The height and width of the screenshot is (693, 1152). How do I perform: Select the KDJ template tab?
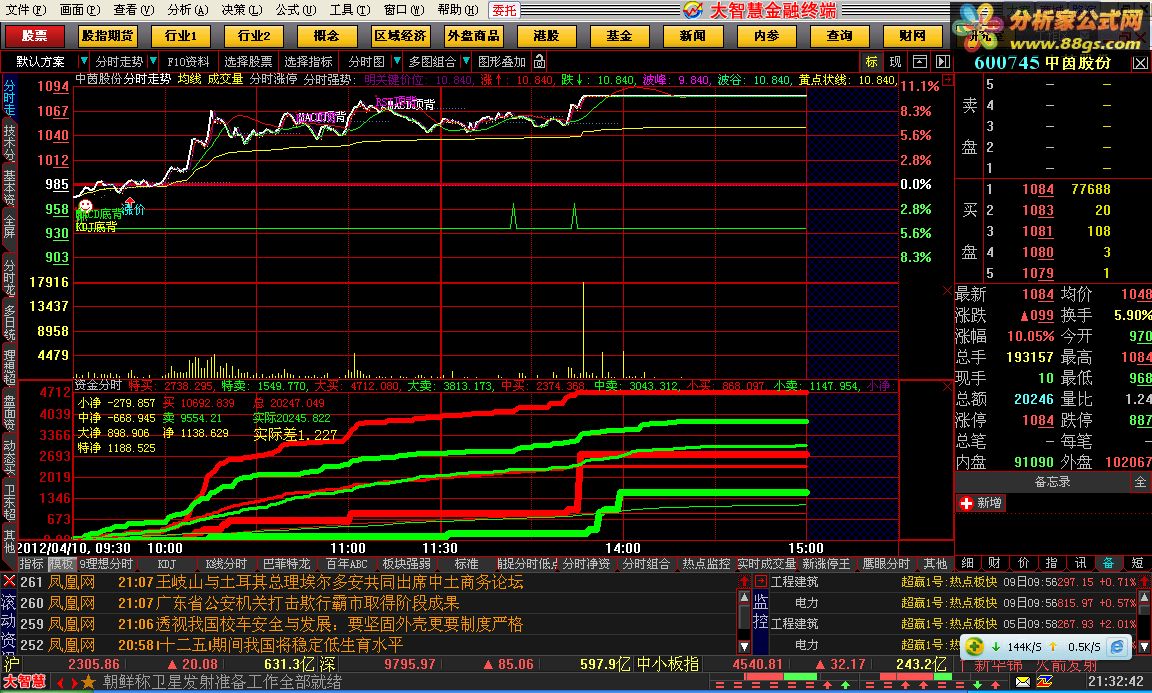point(167,564)
